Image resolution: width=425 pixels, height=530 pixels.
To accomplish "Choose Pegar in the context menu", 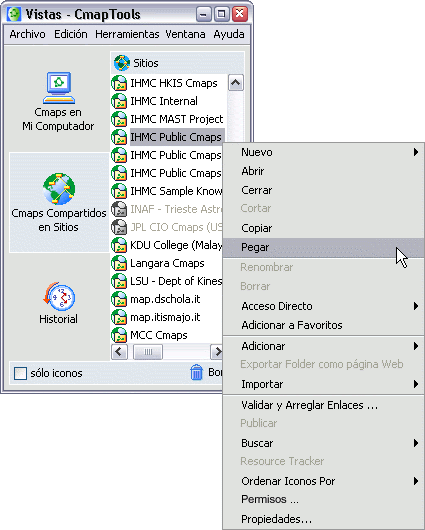I will (324, 247).
